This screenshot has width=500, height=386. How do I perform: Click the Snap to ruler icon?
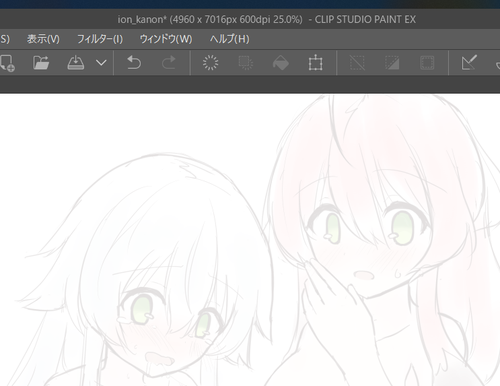tap(469, 63)
